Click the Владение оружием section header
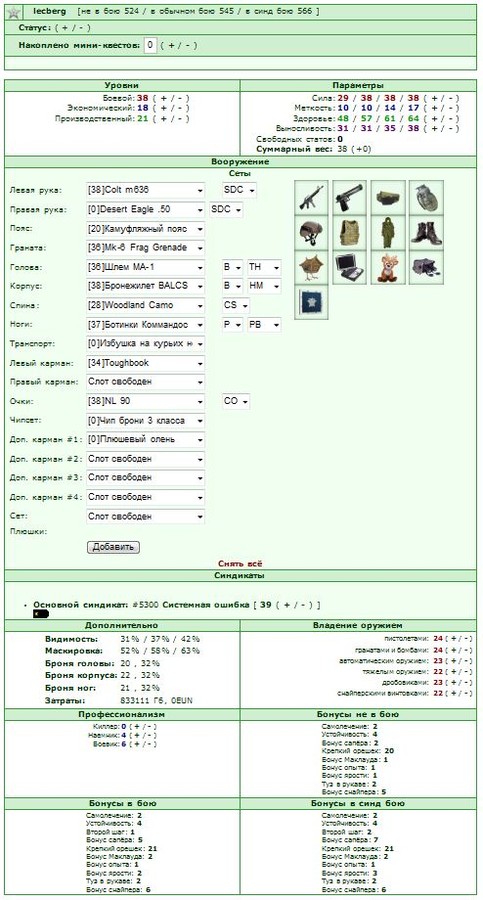 point(358,626)
